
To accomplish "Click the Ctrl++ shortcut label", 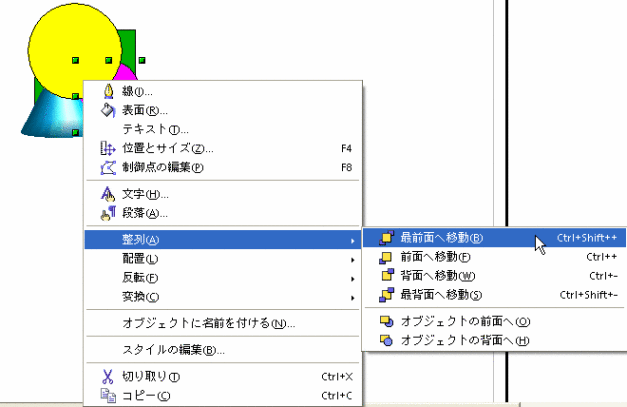I will tap(601, 257).
